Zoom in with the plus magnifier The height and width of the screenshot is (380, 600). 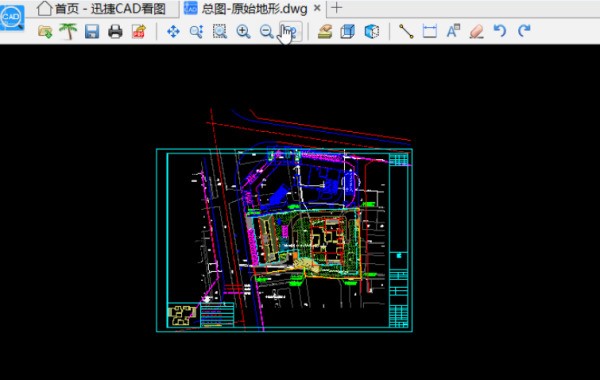pos(243,31)
